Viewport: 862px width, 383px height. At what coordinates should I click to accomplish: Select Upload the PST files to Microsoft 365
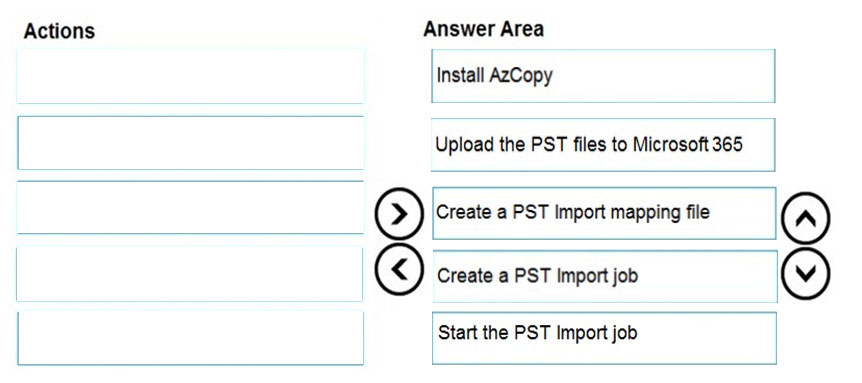(x=603, y=145)
